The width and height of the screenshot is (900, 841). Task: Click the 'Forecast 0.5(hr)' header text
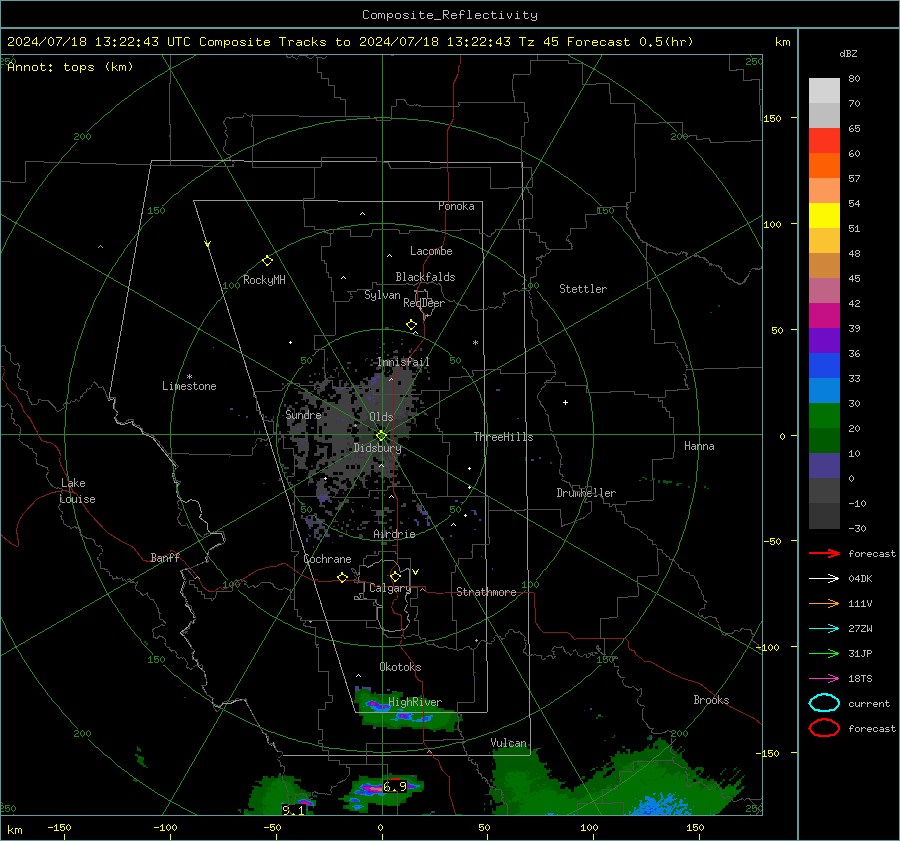(630, 42)
